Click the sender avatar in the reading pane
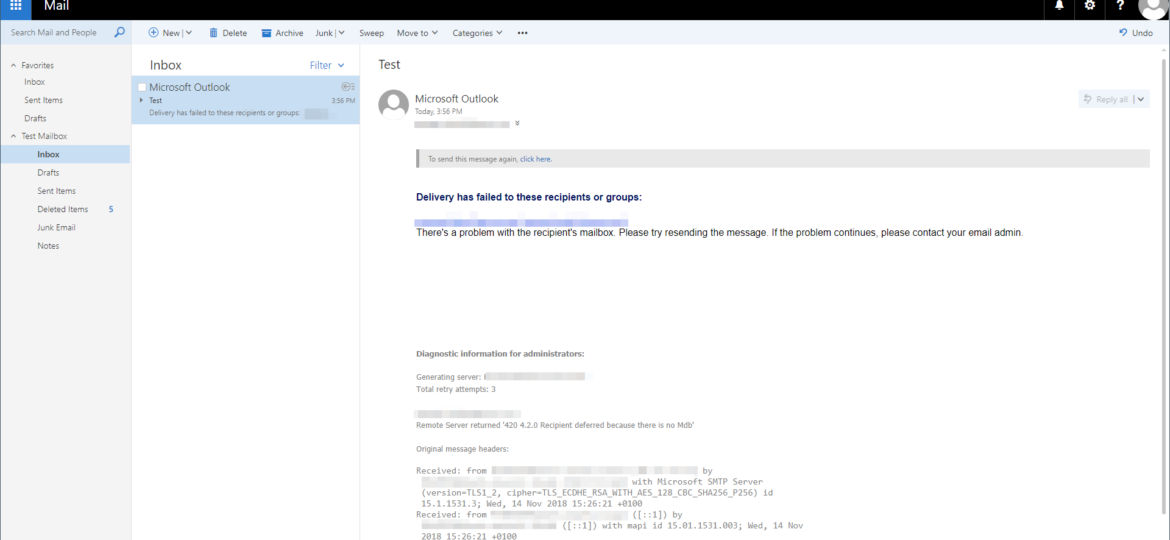Screen dimensions: 1170x540 (x=393, y=104)
